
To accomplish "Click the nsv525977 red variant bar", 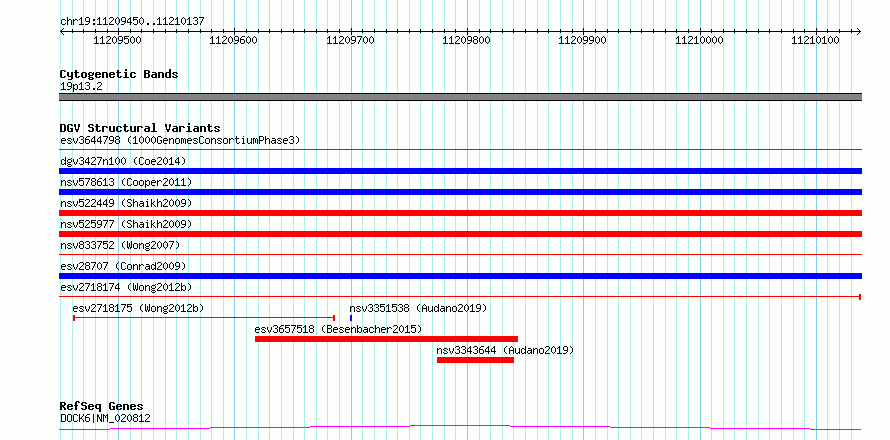I will (x=460, y=234).
